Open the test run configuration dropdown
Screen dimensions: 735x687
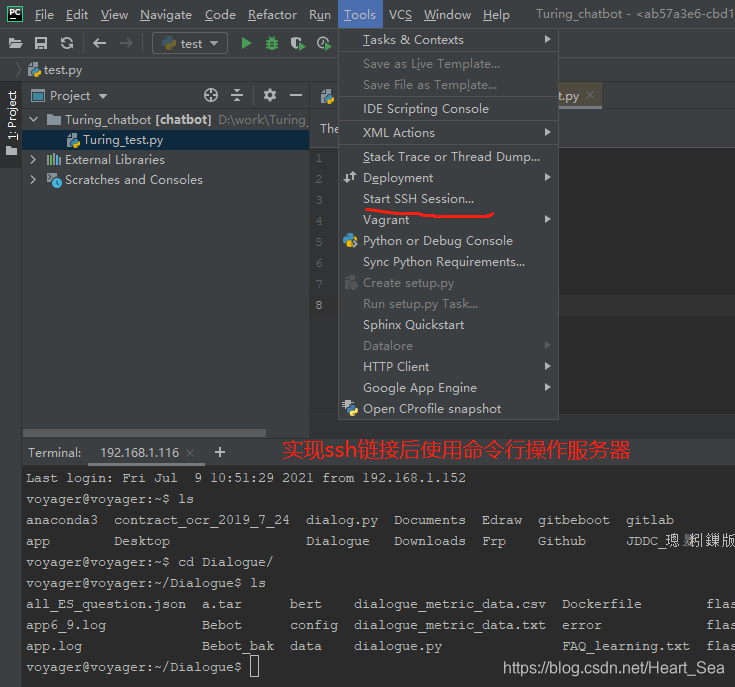(190, 44)
